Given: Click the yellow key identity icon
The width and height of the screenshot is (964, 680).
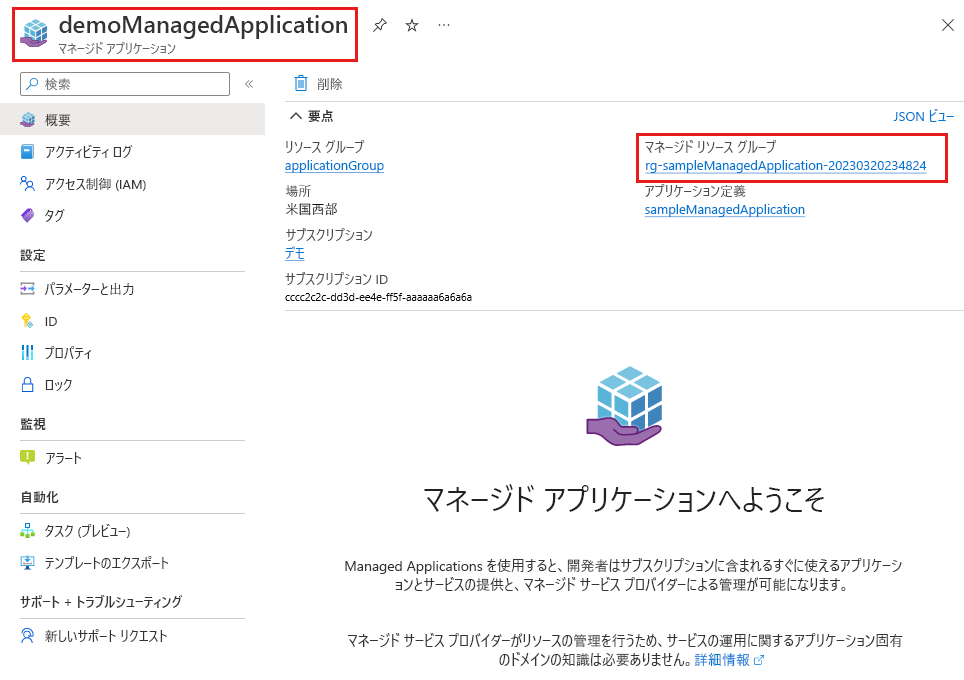Looking at the screenshot, I should 27,320.
